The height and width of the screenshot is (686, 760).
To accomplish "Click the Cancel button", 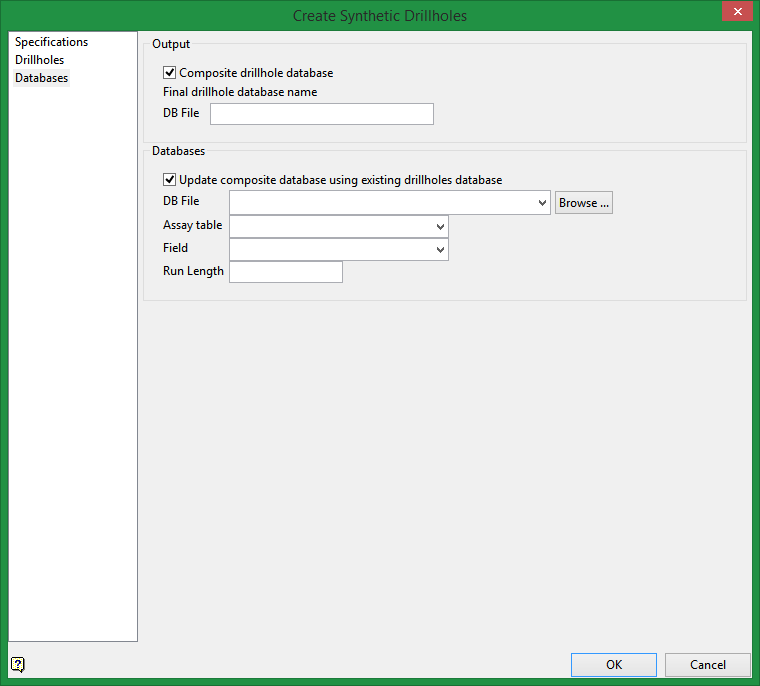I will 708,665.
